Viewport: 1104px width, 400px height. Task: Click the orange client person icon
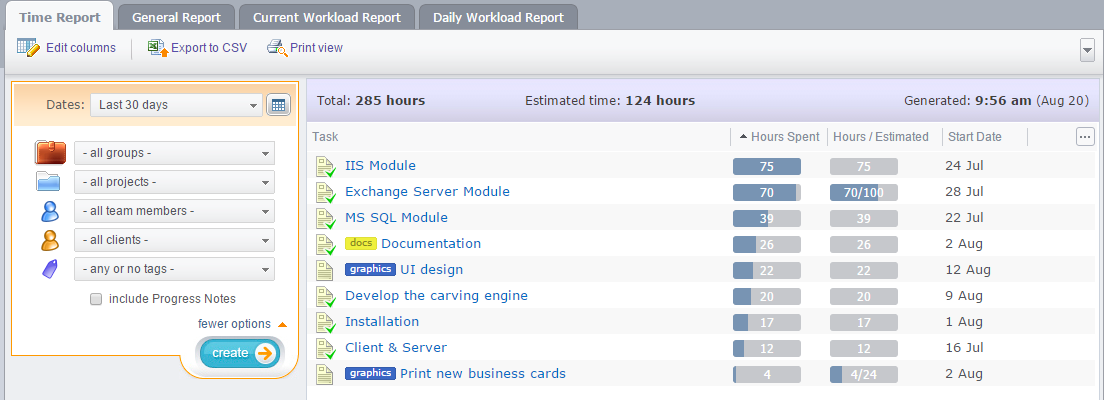point(49,240)
